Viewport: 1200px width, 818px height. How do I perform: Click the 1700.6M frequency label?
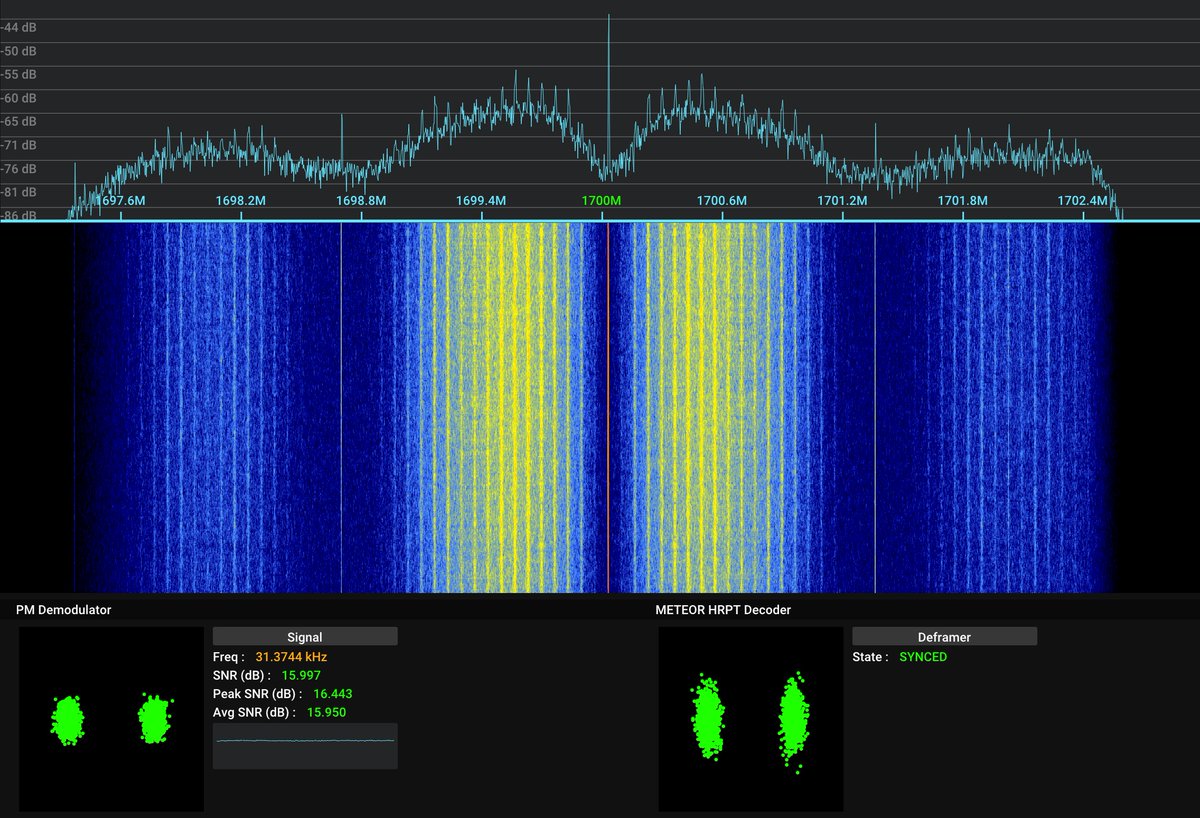722,200
